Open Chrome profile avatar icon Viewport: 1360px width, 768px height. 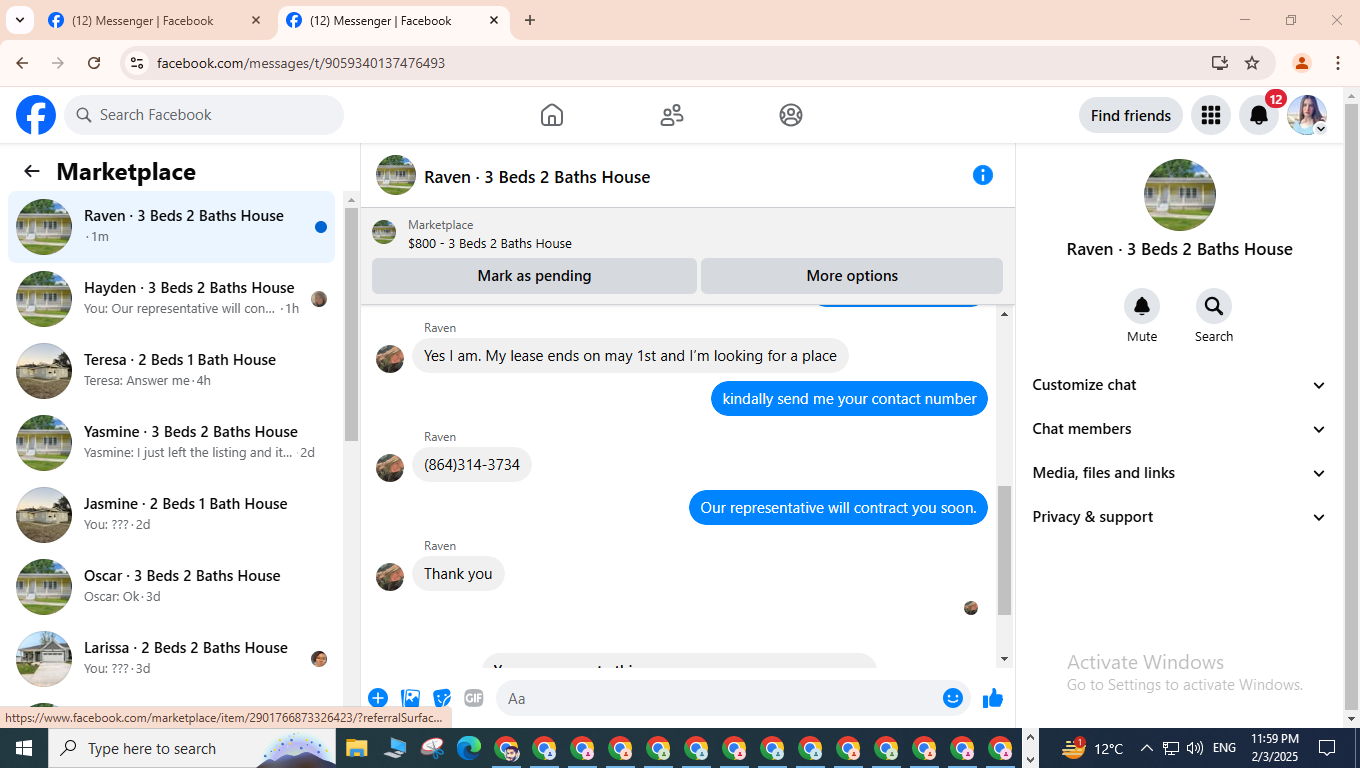click(x=1302, y=63)
